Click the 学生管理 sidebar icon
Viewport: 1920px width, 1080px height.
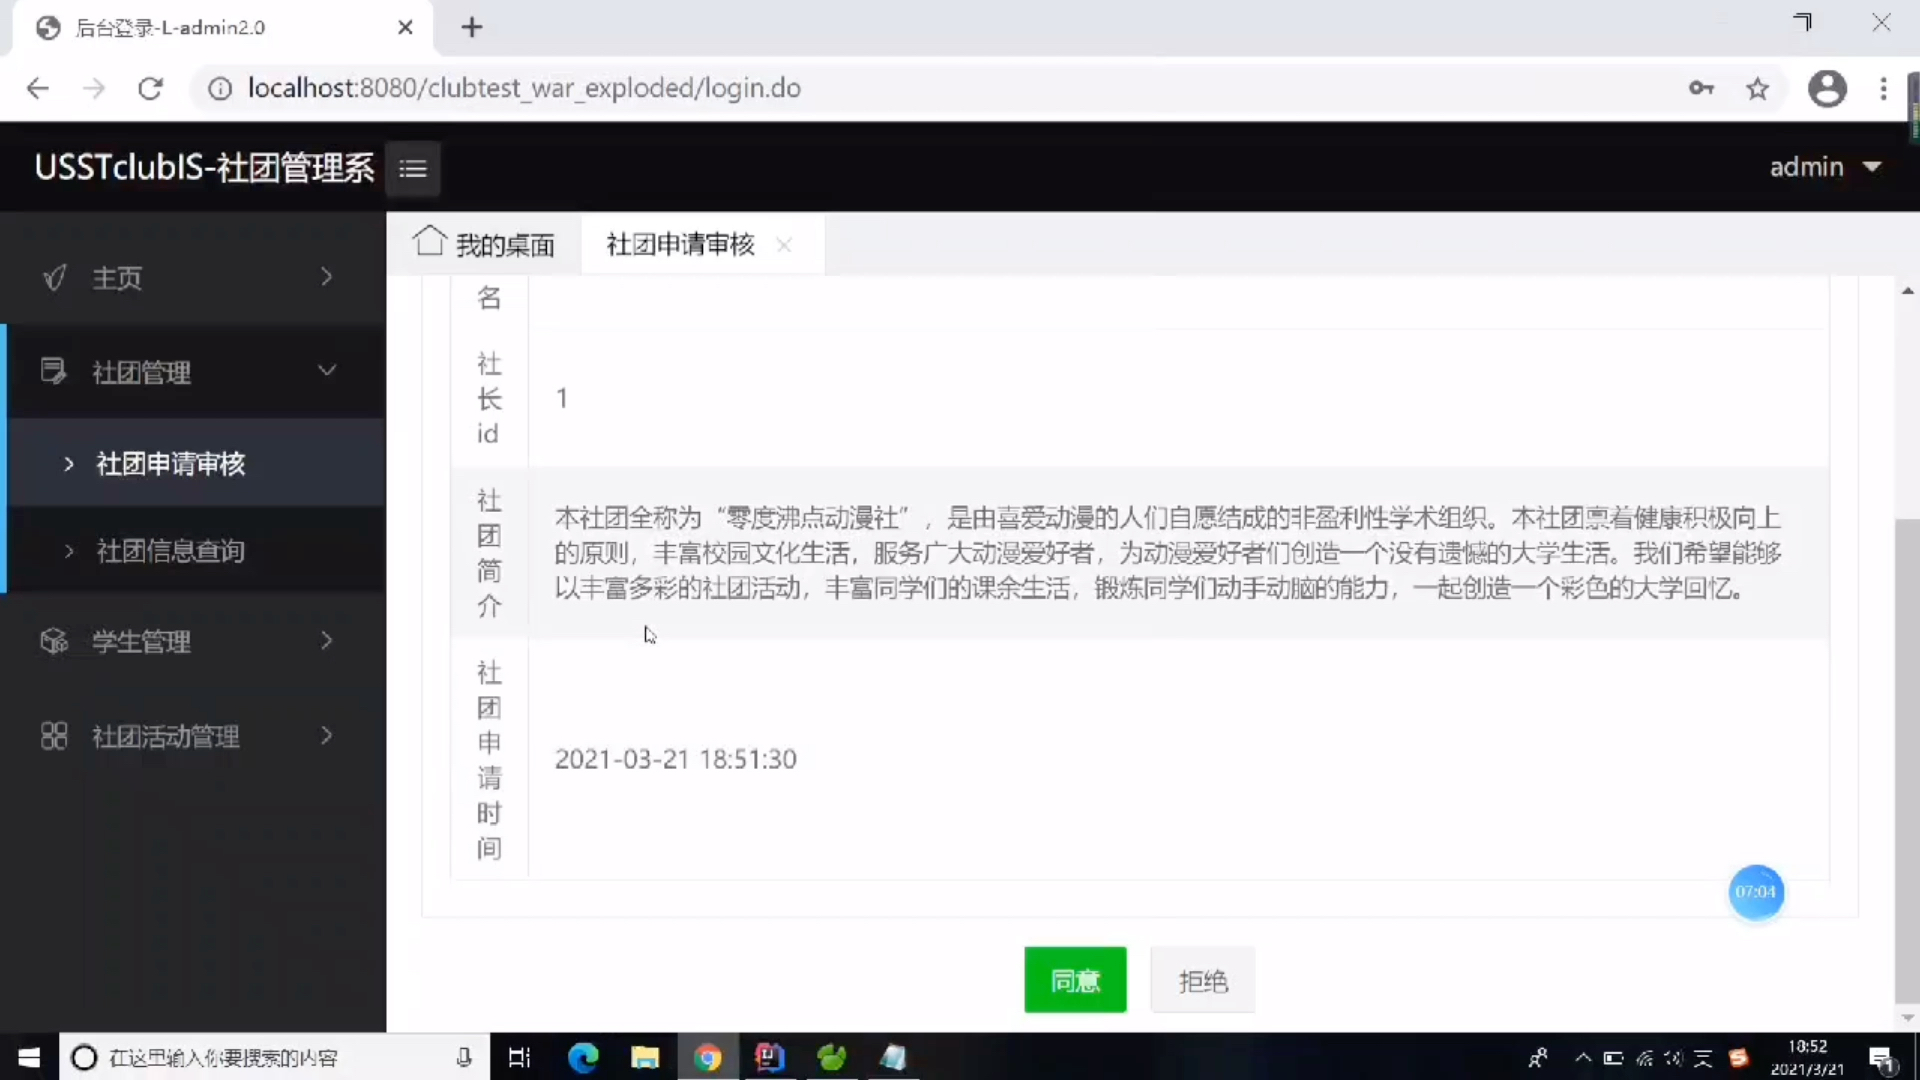point(54,641)
